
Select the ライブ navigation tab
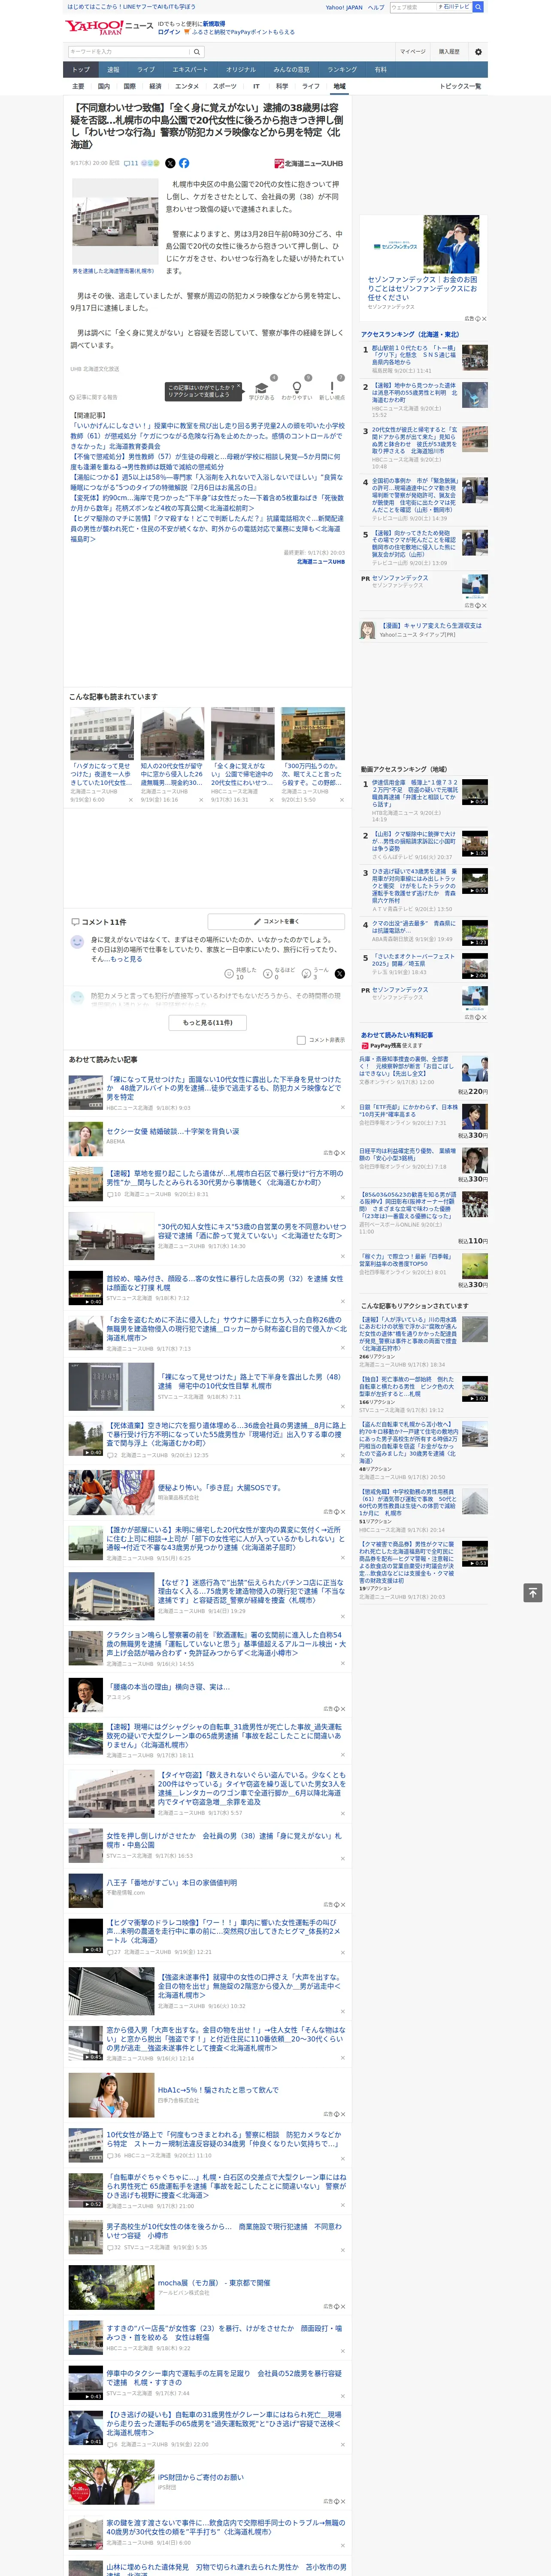146,70
